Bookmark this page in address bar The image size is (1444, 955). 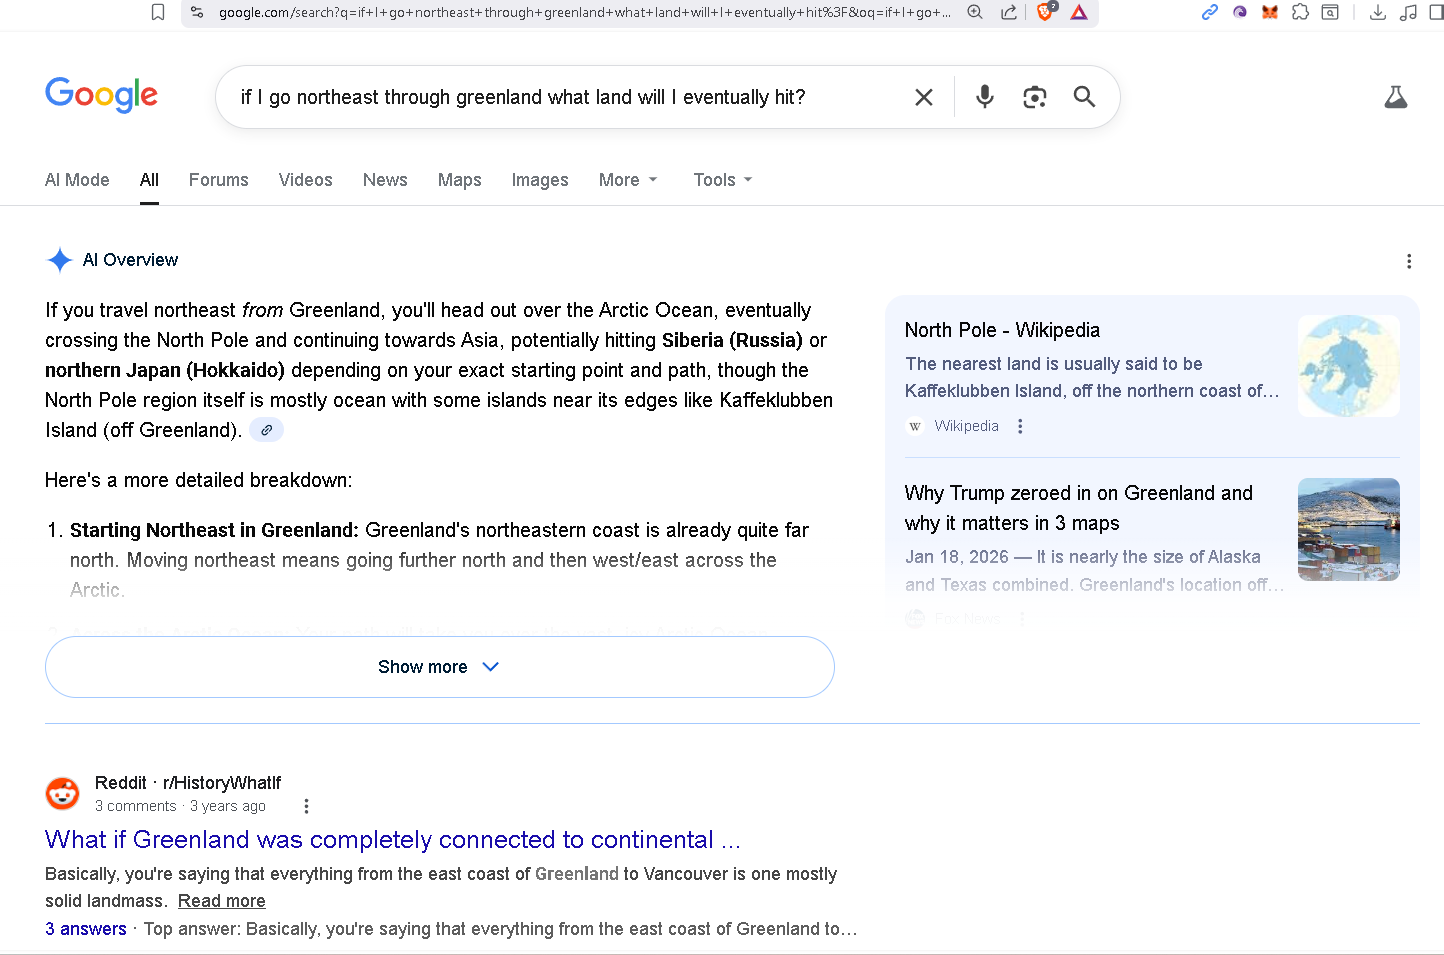(x=158, y=12)
